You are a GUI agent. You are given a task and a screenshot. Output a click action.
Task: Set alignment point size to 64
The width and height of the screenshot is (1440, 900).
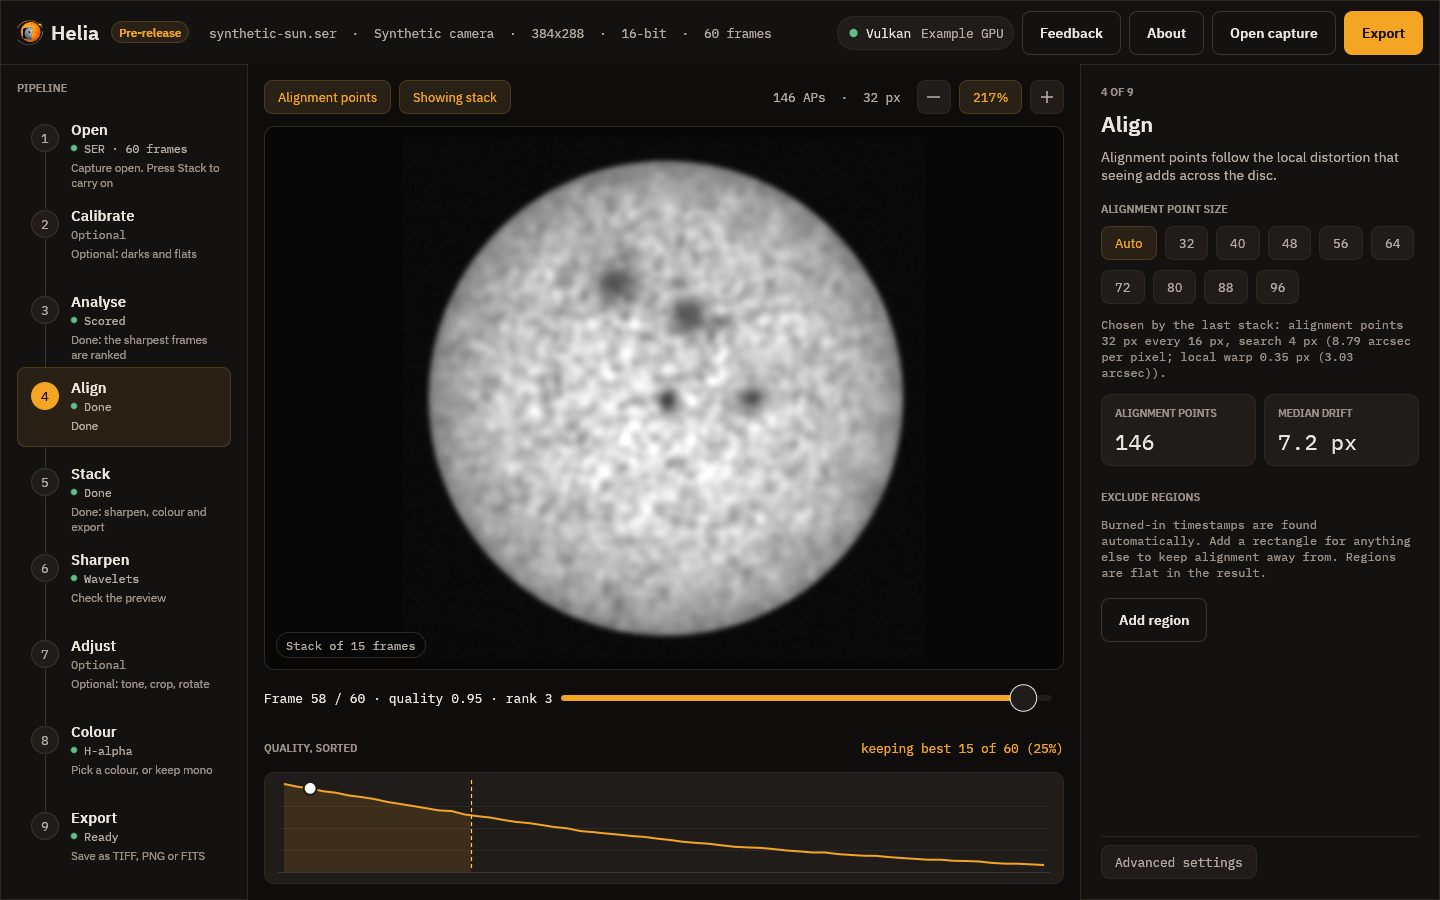1392,243
